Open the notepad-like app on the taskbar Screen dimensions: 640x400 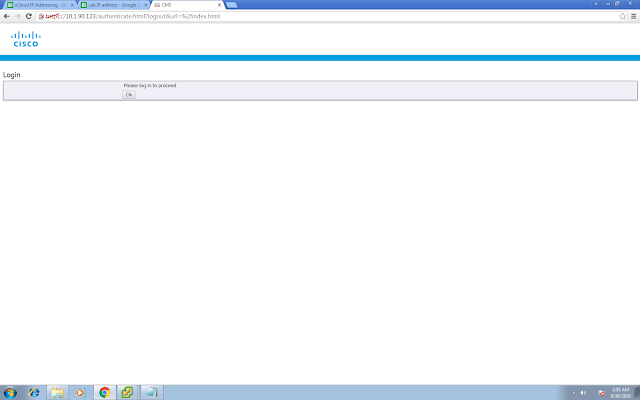tap(151, 393)
